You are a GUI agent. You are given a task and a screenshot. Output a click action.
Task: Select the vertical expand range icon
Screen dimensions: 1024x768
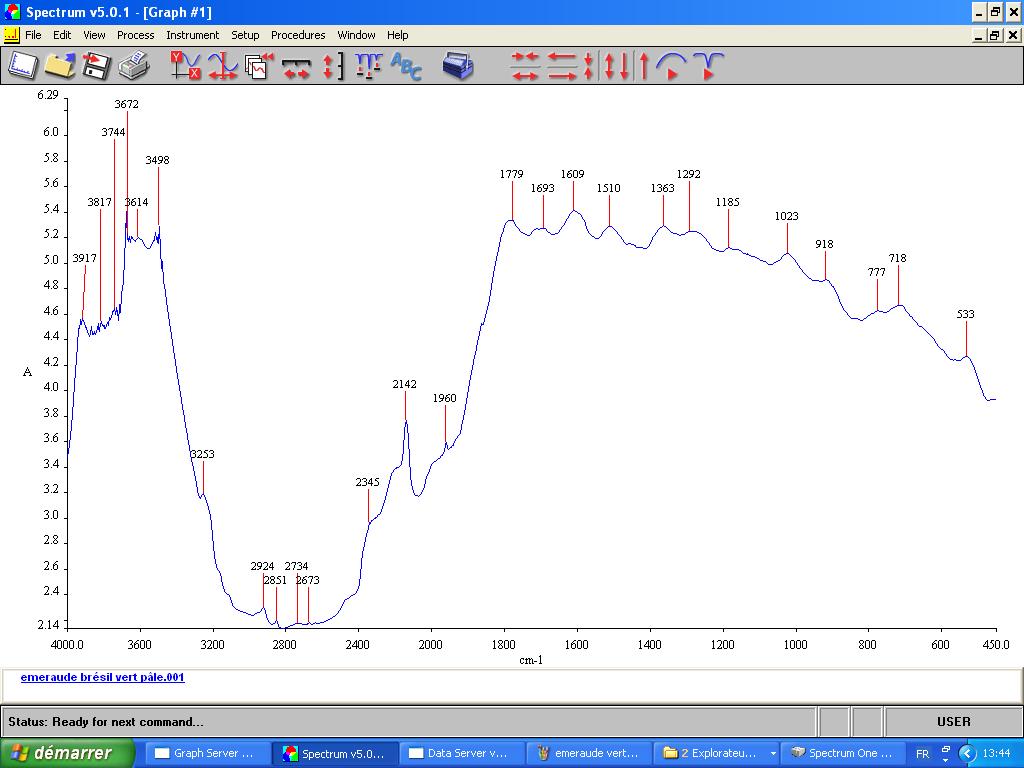(333, 66)
